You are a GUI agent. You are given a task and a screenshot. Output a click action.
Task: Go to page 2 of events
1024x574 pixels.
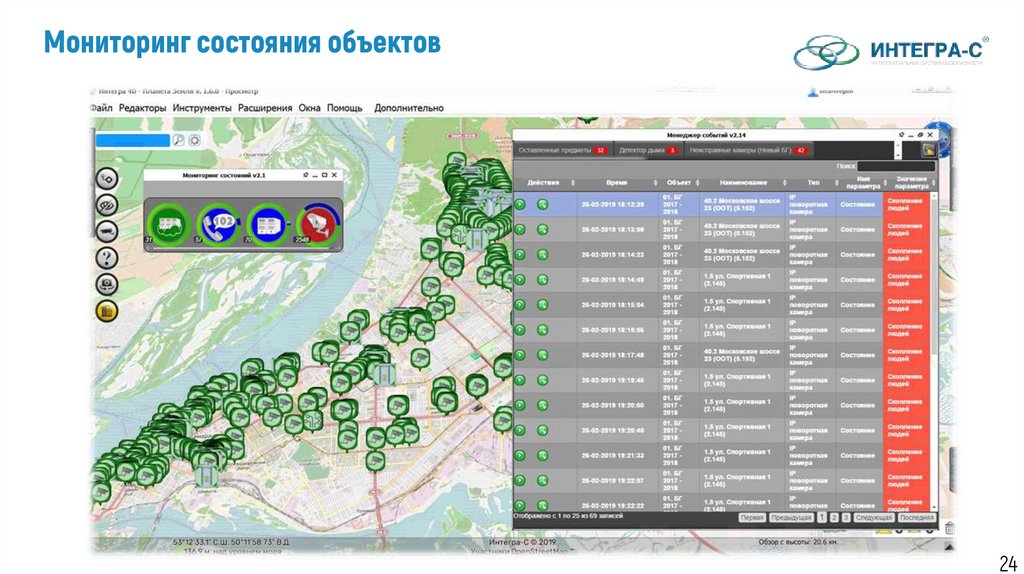pos(834,517)
